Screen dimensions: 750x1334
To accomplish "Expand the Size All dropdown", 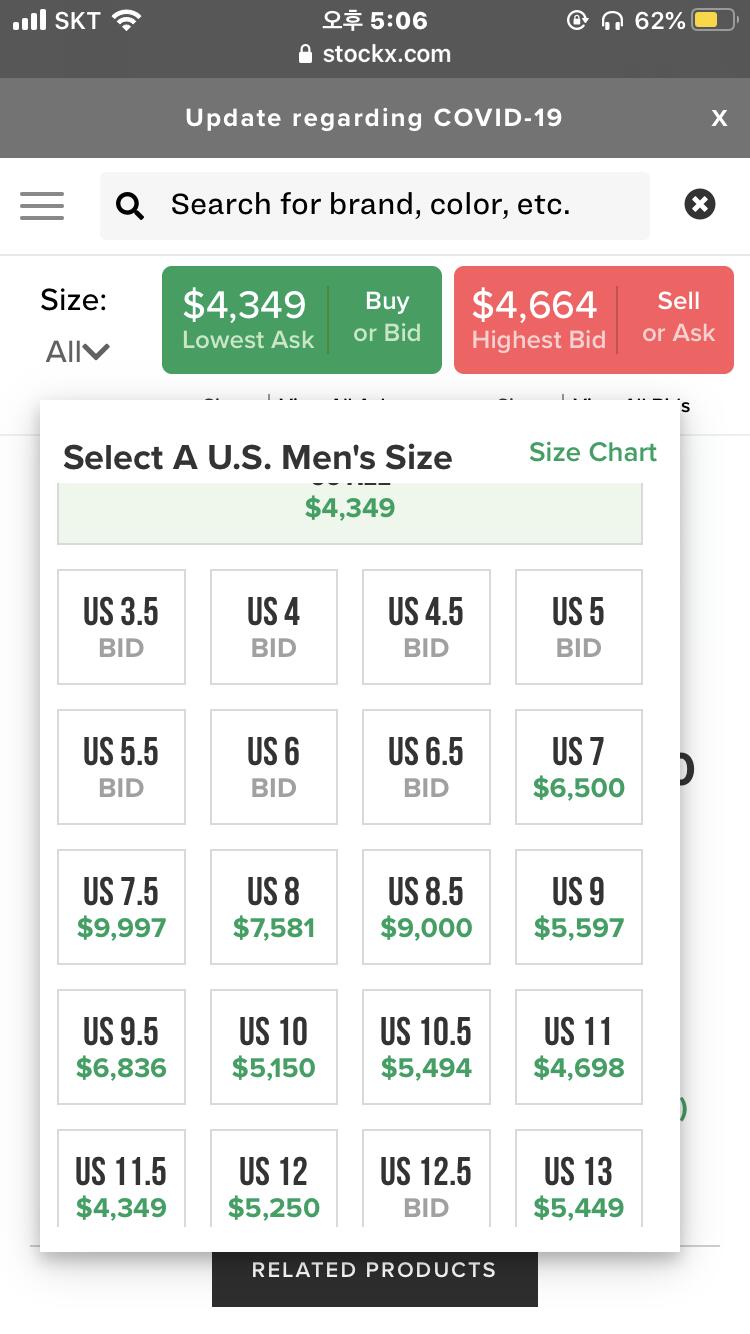I will [76, 350].
